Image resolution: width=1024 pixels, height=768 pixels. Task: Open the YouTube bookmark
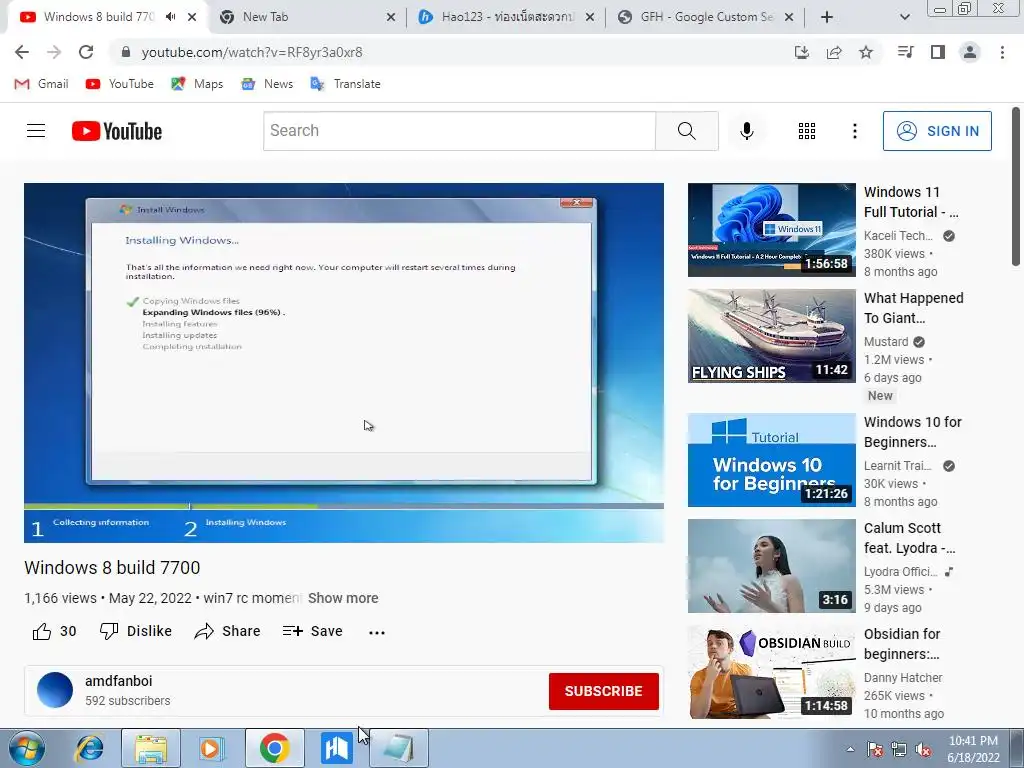click(x=120, y=84)
